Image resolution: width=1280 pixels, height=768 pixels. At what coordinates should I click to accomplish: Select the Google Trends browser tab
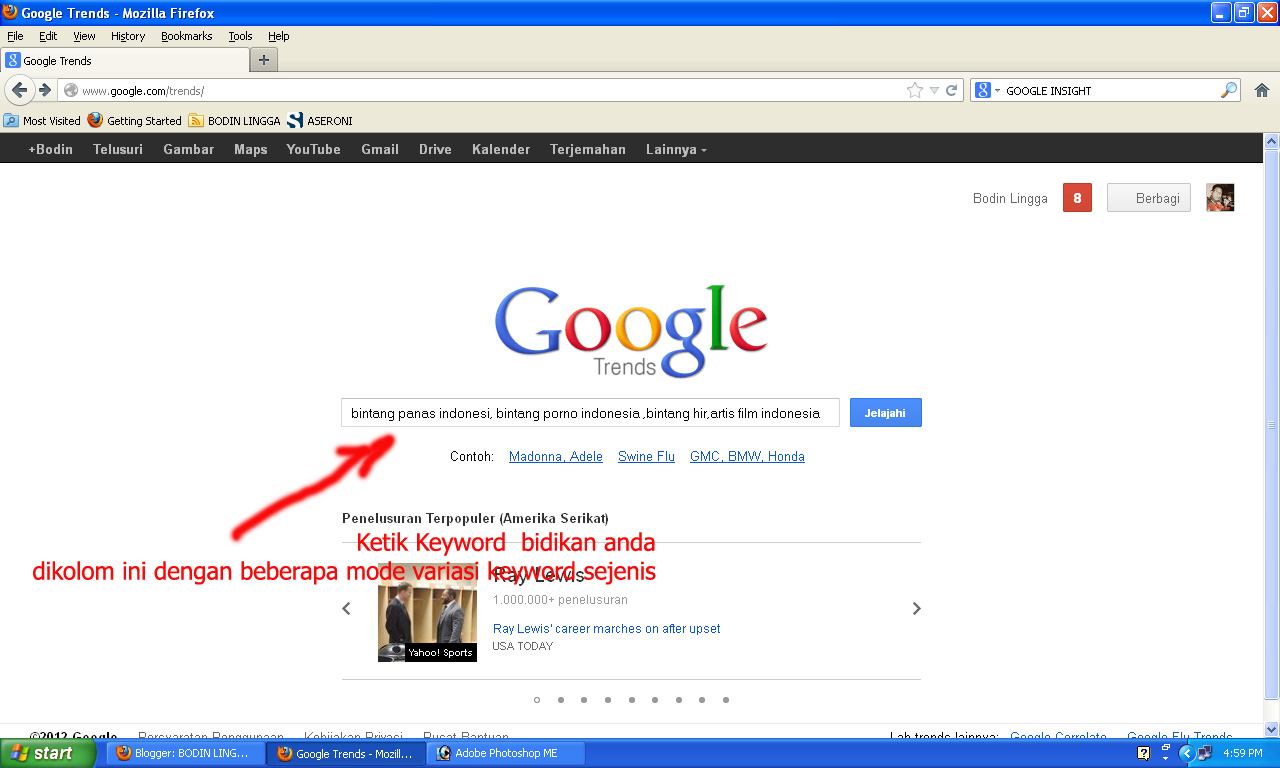point(124,60)
